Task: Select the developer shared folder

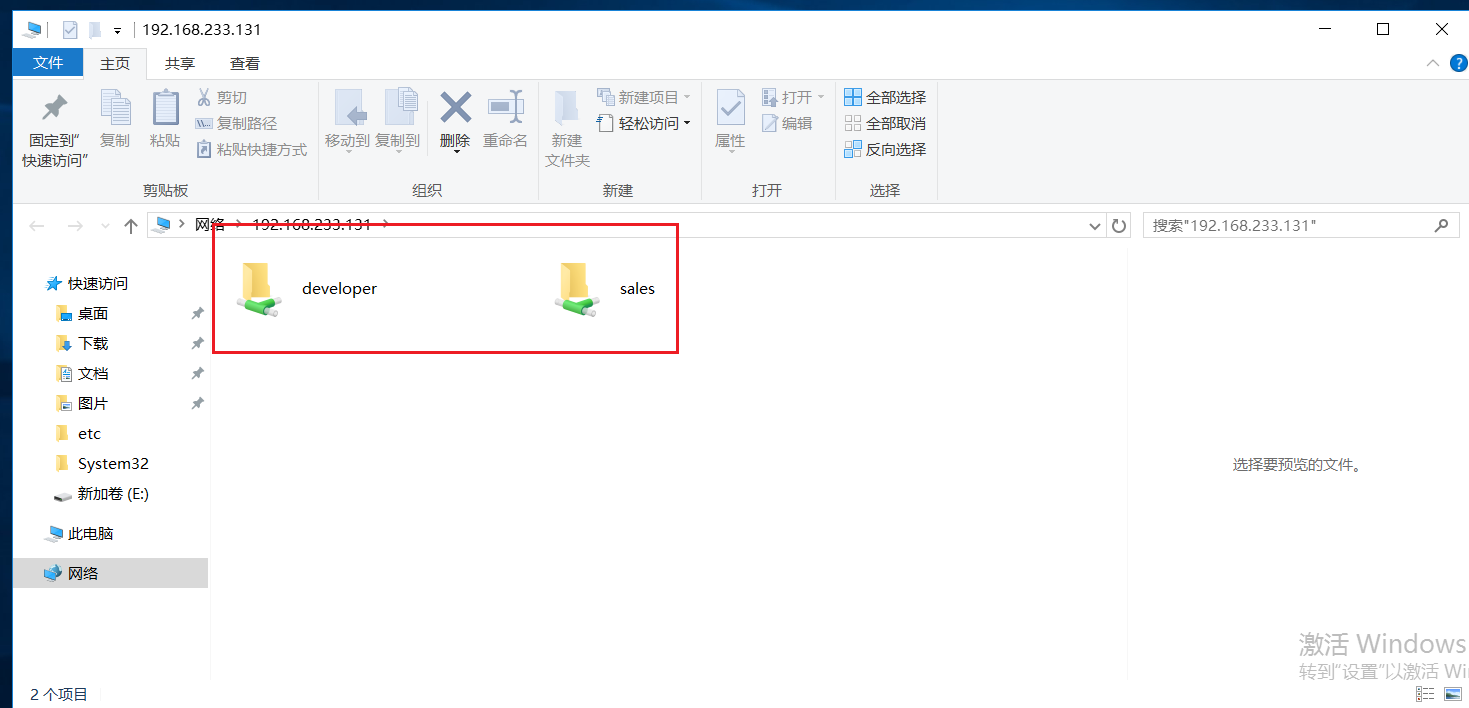Action: 307,289
